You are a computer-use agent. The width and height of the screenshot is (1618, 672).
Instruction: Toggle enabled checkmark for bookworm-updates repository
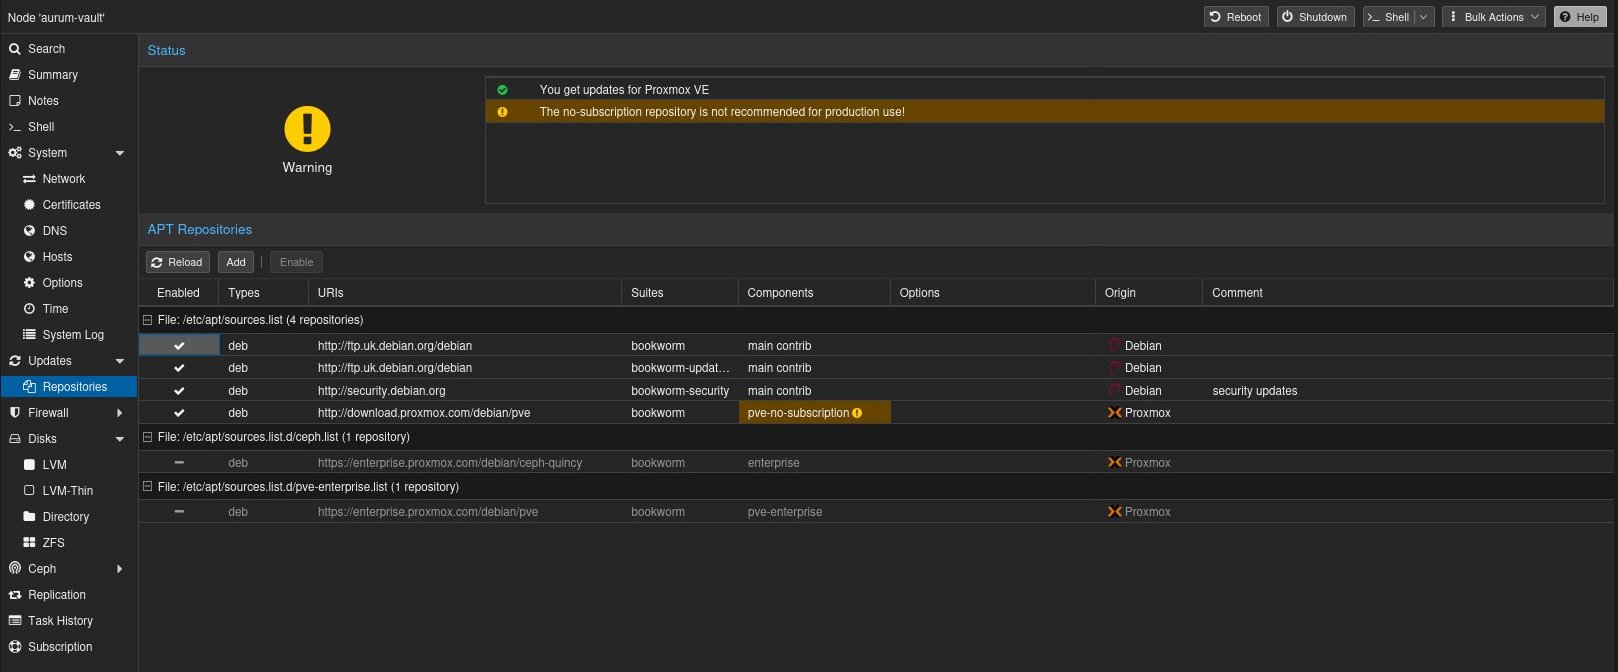[x=179, y=368]
